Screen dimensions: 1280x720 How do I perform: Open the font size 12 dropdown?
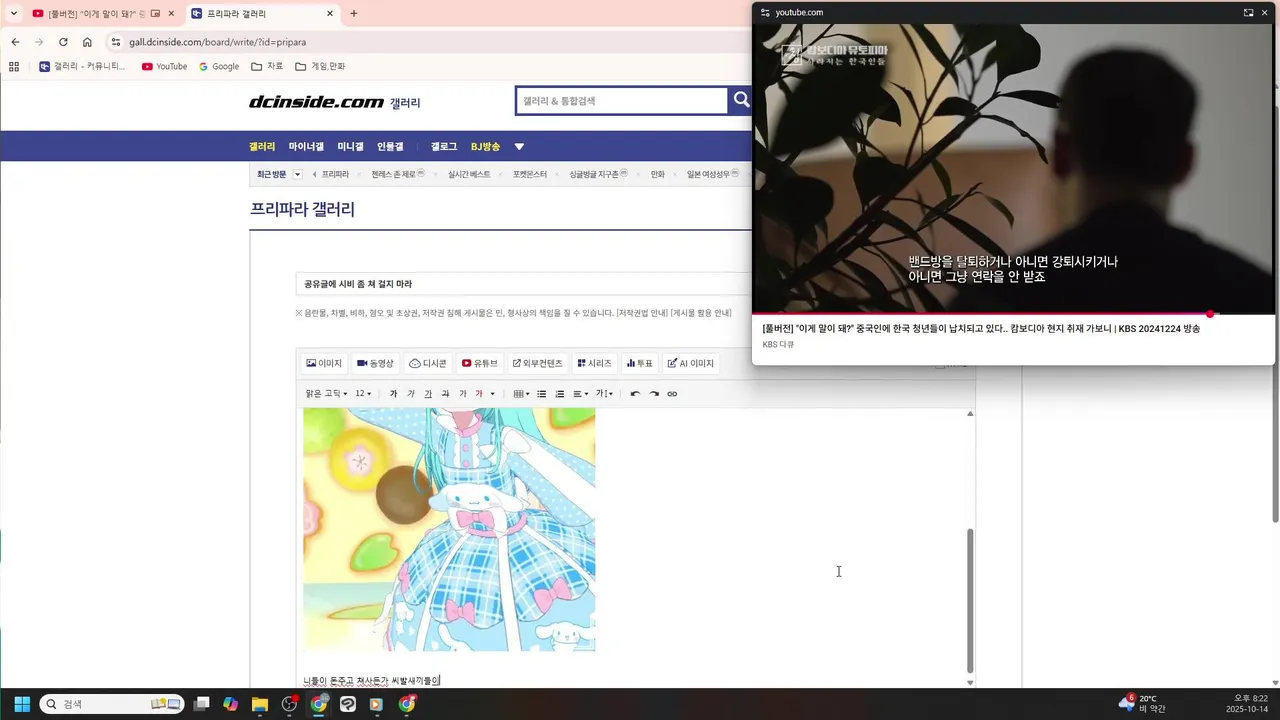pos(363,394)
